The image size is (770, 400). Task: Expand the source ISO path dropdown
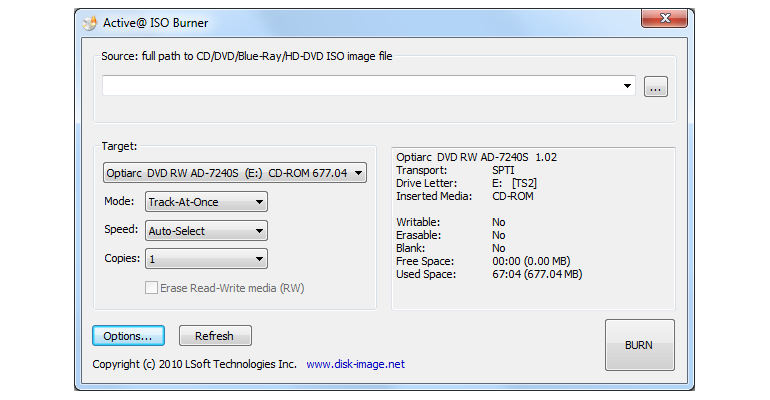pyautogui.click(x=627, y=86)
